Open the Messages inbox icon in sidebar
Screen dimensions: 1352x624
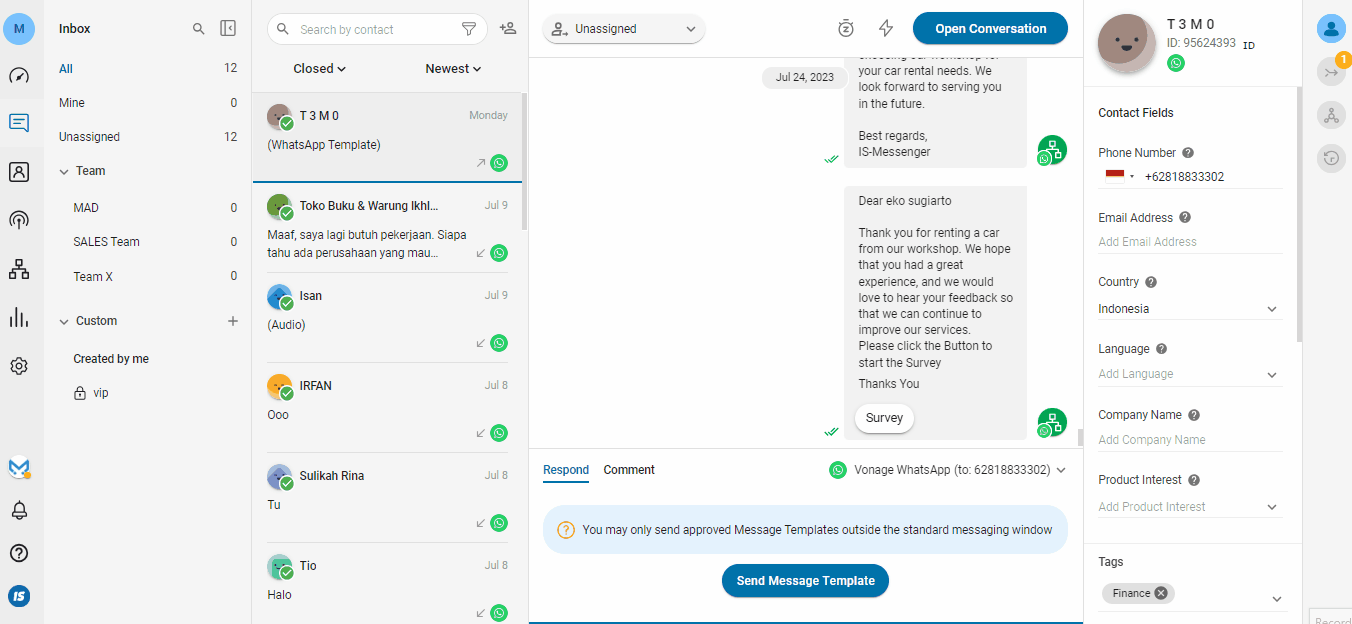(x=19, y=122)
